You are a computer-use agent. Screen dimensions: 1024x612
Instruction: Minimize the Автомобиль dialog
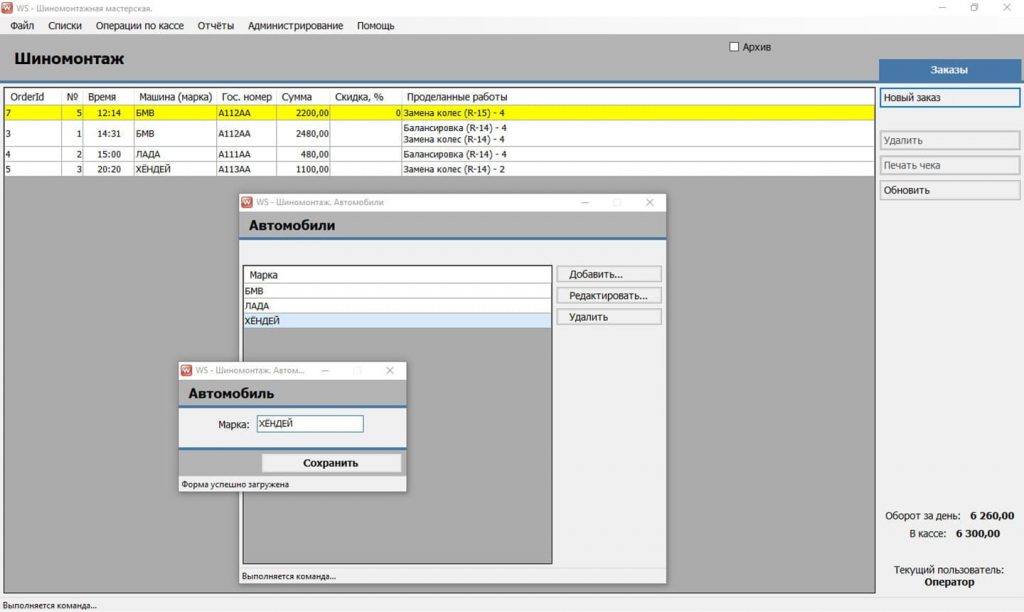pyautogui.click(x=325, y=370)
